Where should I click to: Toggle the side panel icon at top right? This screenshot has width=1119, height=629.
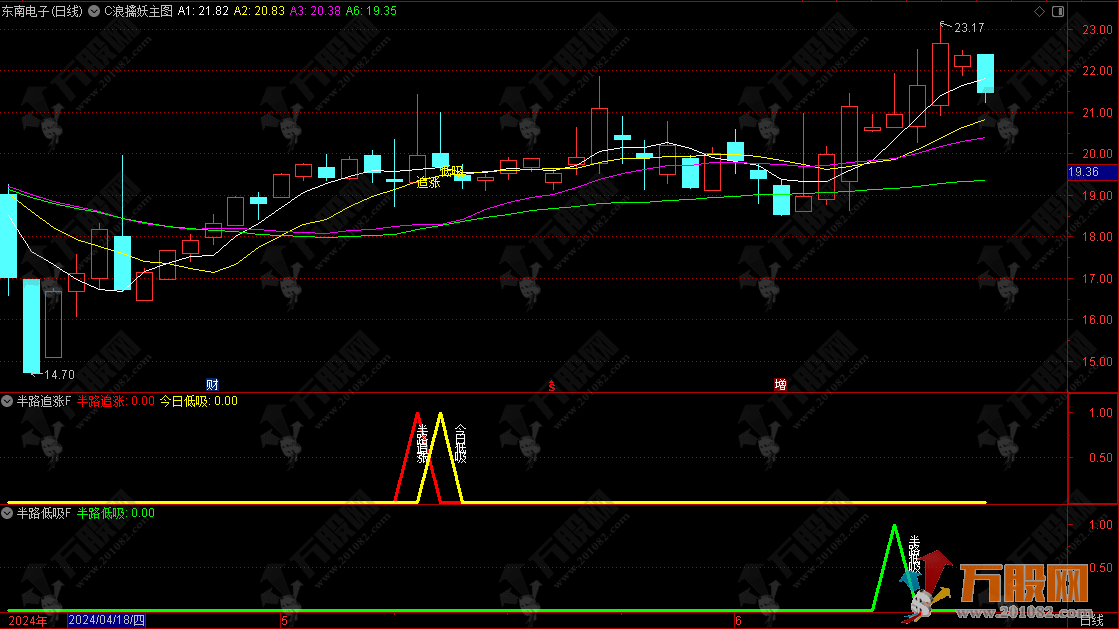click(x=1058, y=11)
